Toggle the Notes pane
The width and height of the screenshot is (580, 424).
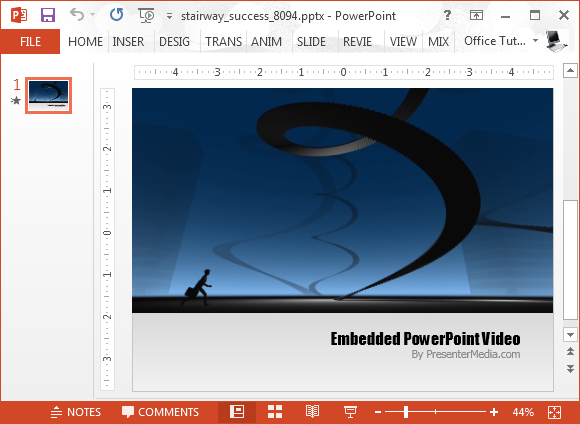[75, 412]
